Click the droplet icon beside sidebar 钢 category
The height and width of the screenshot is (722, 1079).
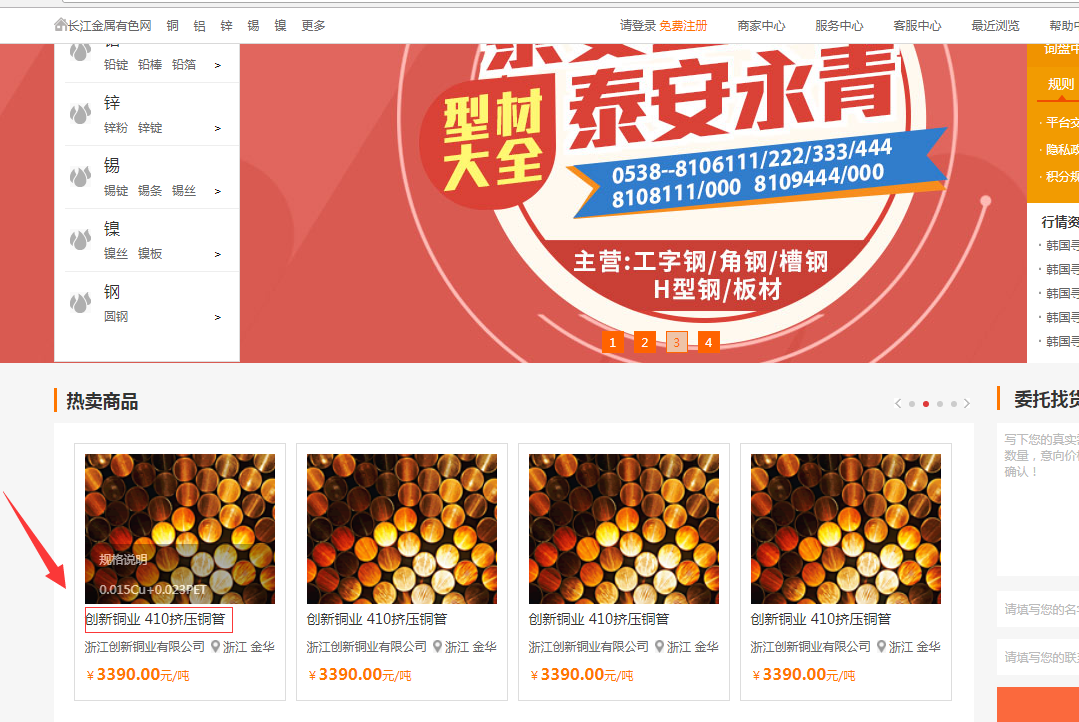[81, 303]
